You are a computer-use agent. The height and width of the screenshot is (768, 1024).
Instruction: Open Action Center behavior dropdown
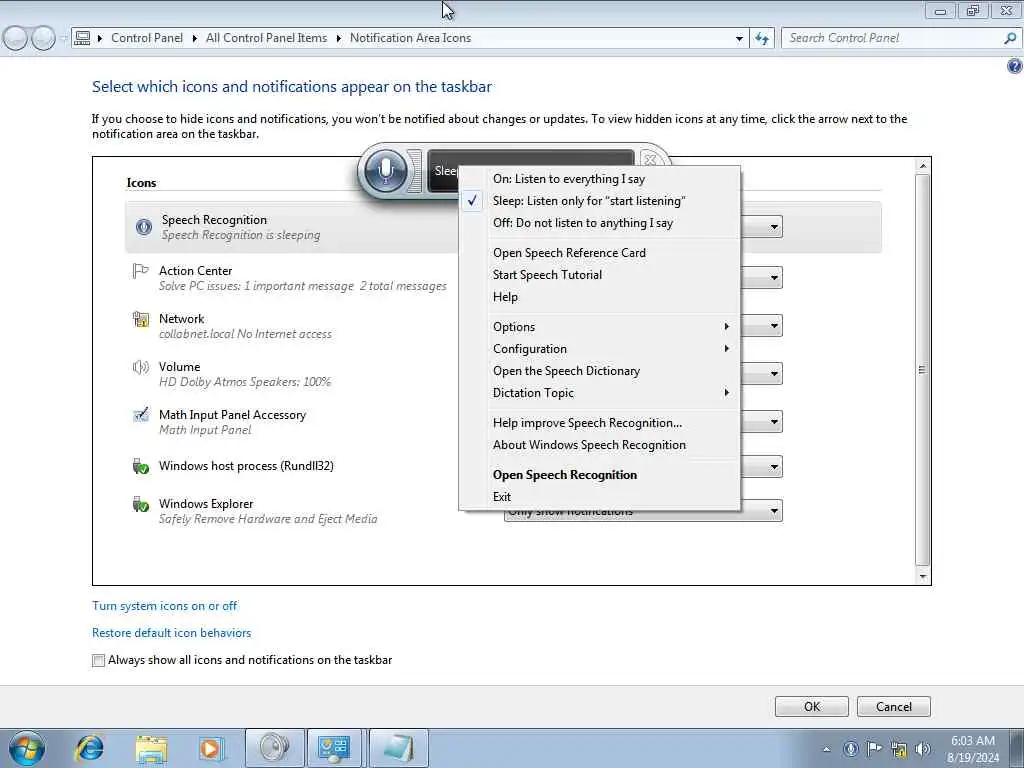[x=774, y=278]
